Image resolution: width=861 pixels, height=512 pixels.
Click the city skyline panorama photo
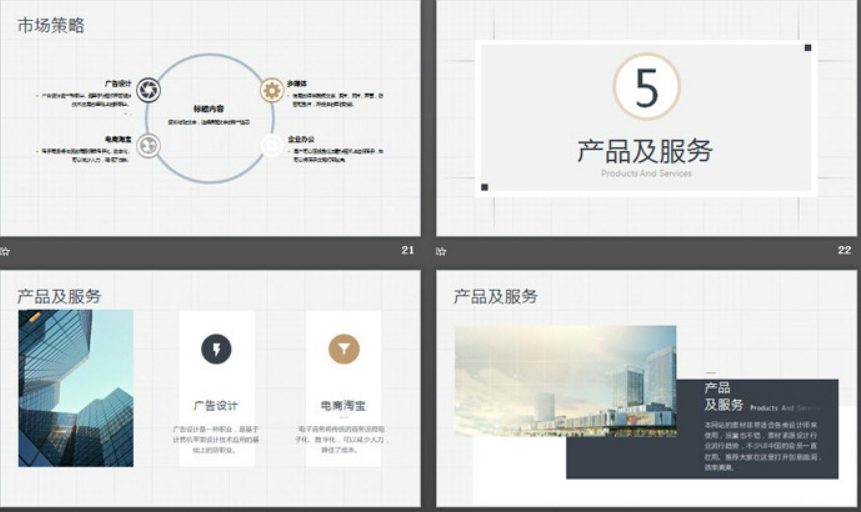[566, 381]
